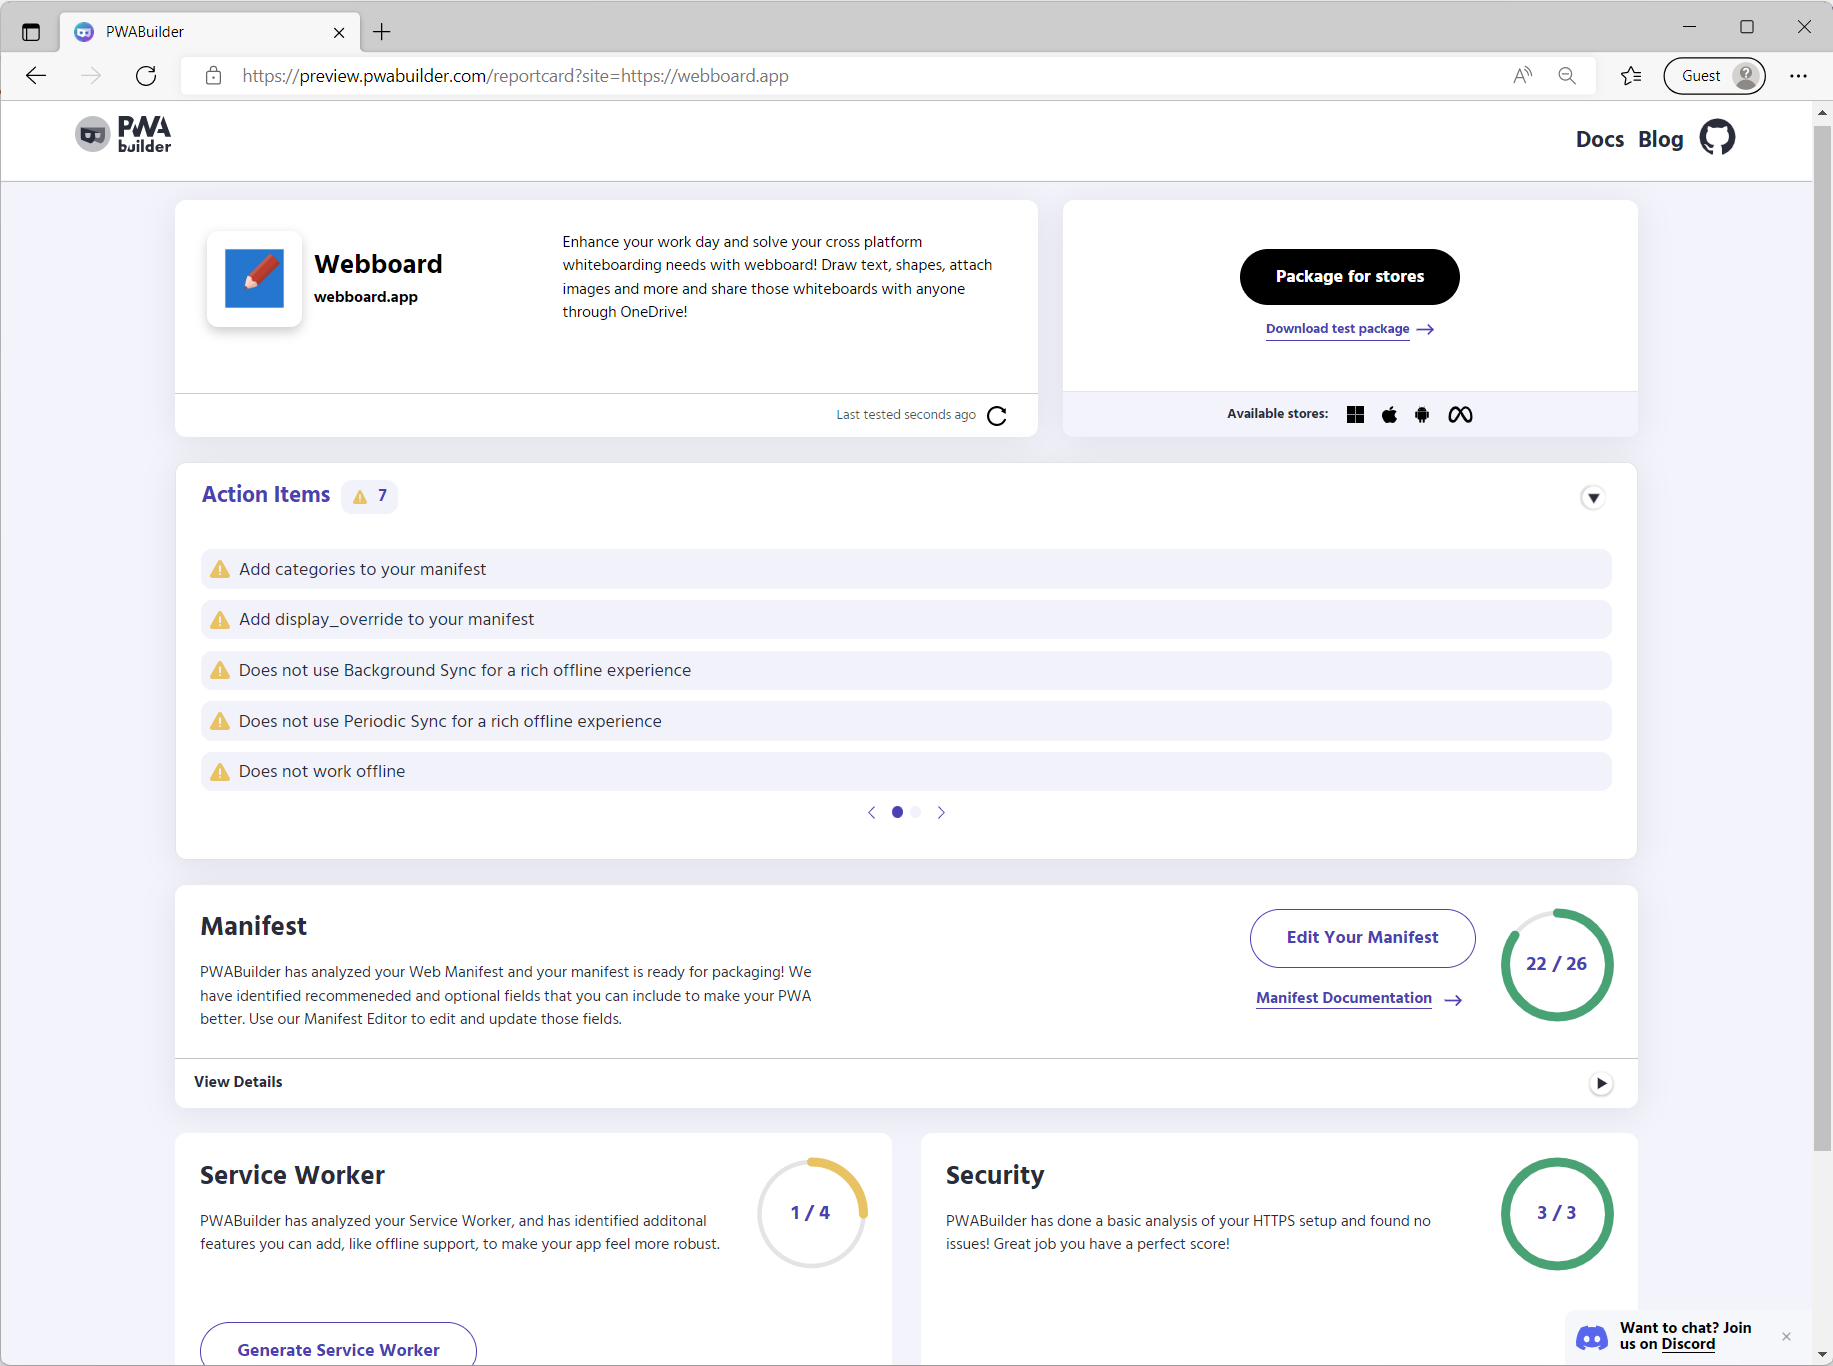Click the 'Last tested seconds ago' text
This screenshot has width=1833, height=1366.
click(x=906, y=415)
